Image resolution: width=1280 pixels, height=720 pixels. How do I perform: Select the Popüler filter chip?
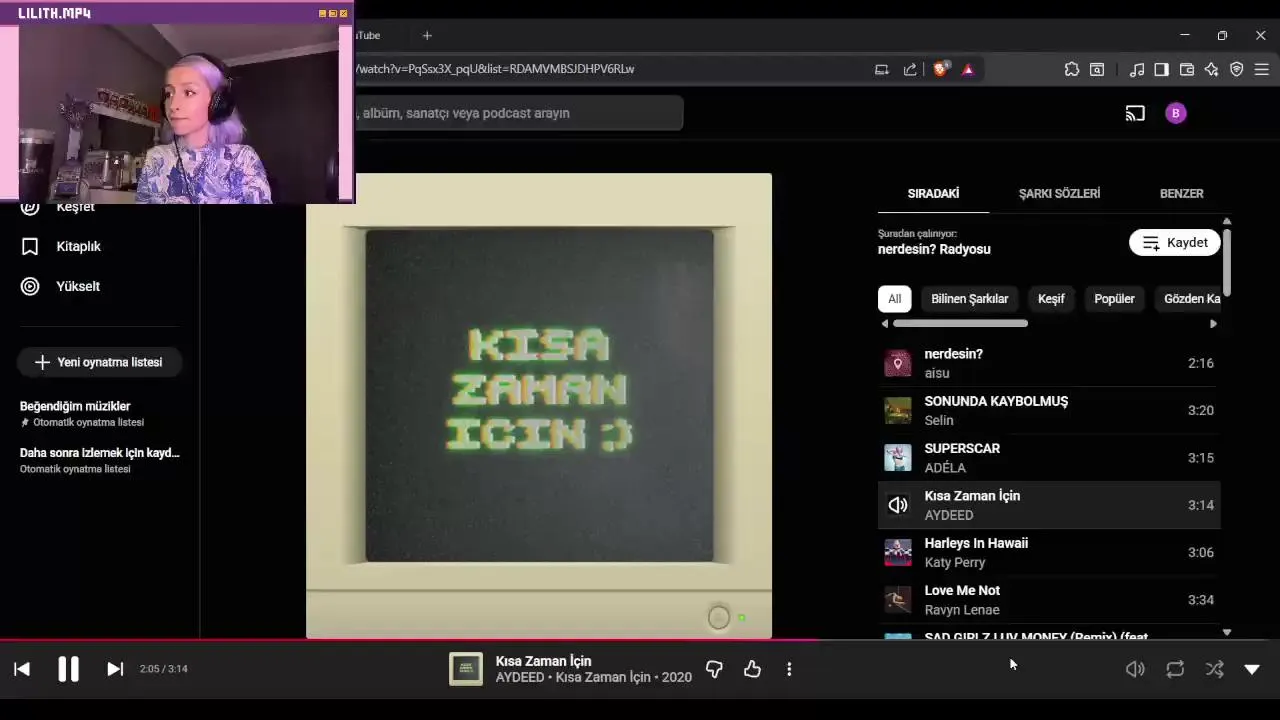1114,299
